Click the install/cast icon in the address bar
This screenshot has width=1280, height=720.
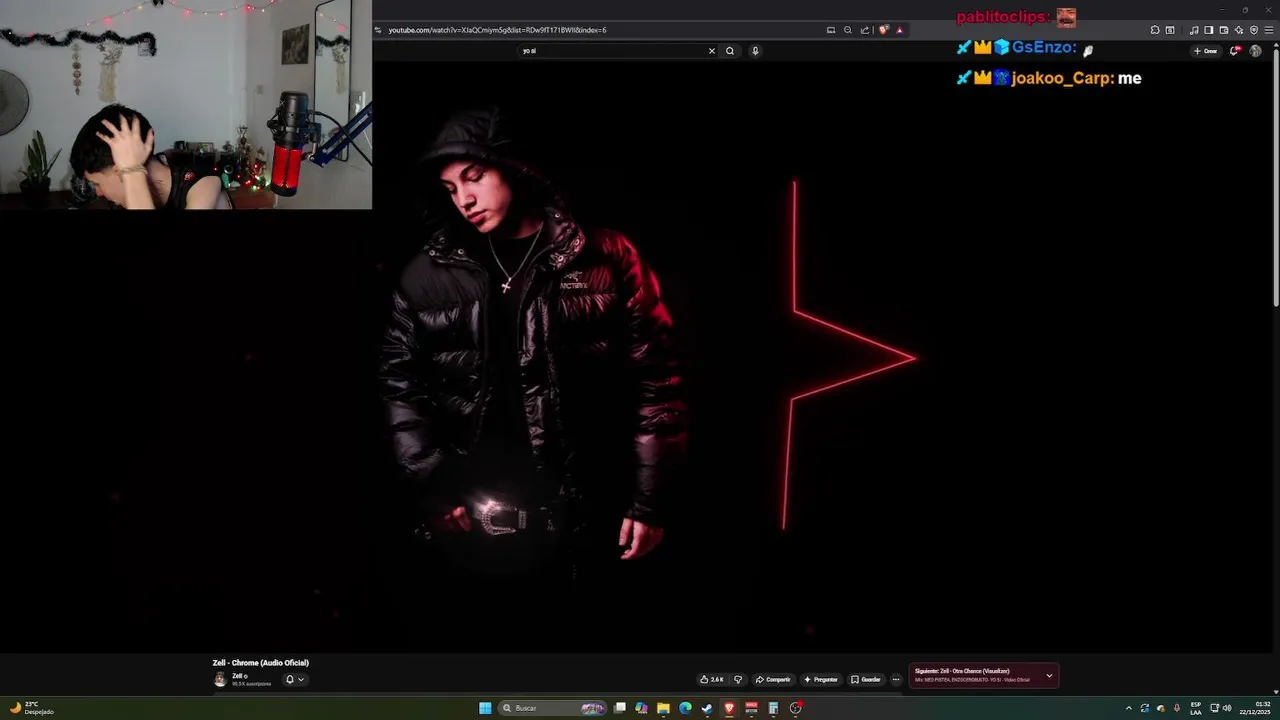(831, 30)
